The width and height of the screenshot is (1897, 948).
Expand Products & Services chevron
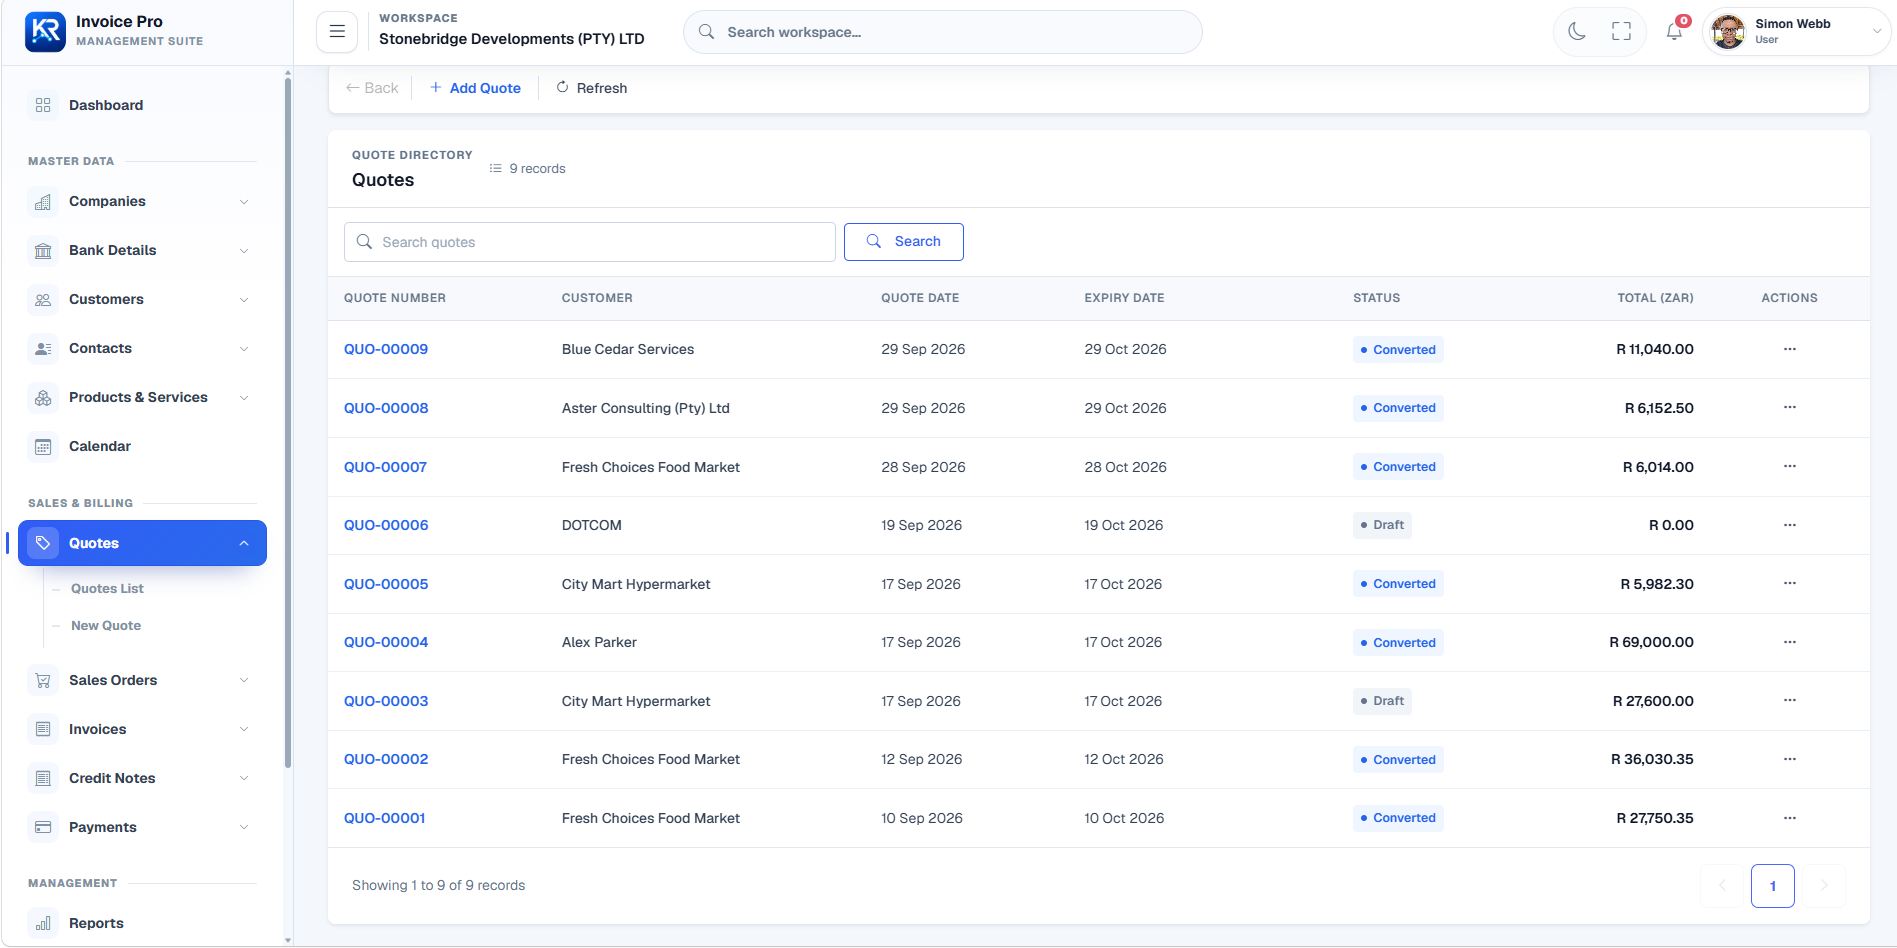244,398
